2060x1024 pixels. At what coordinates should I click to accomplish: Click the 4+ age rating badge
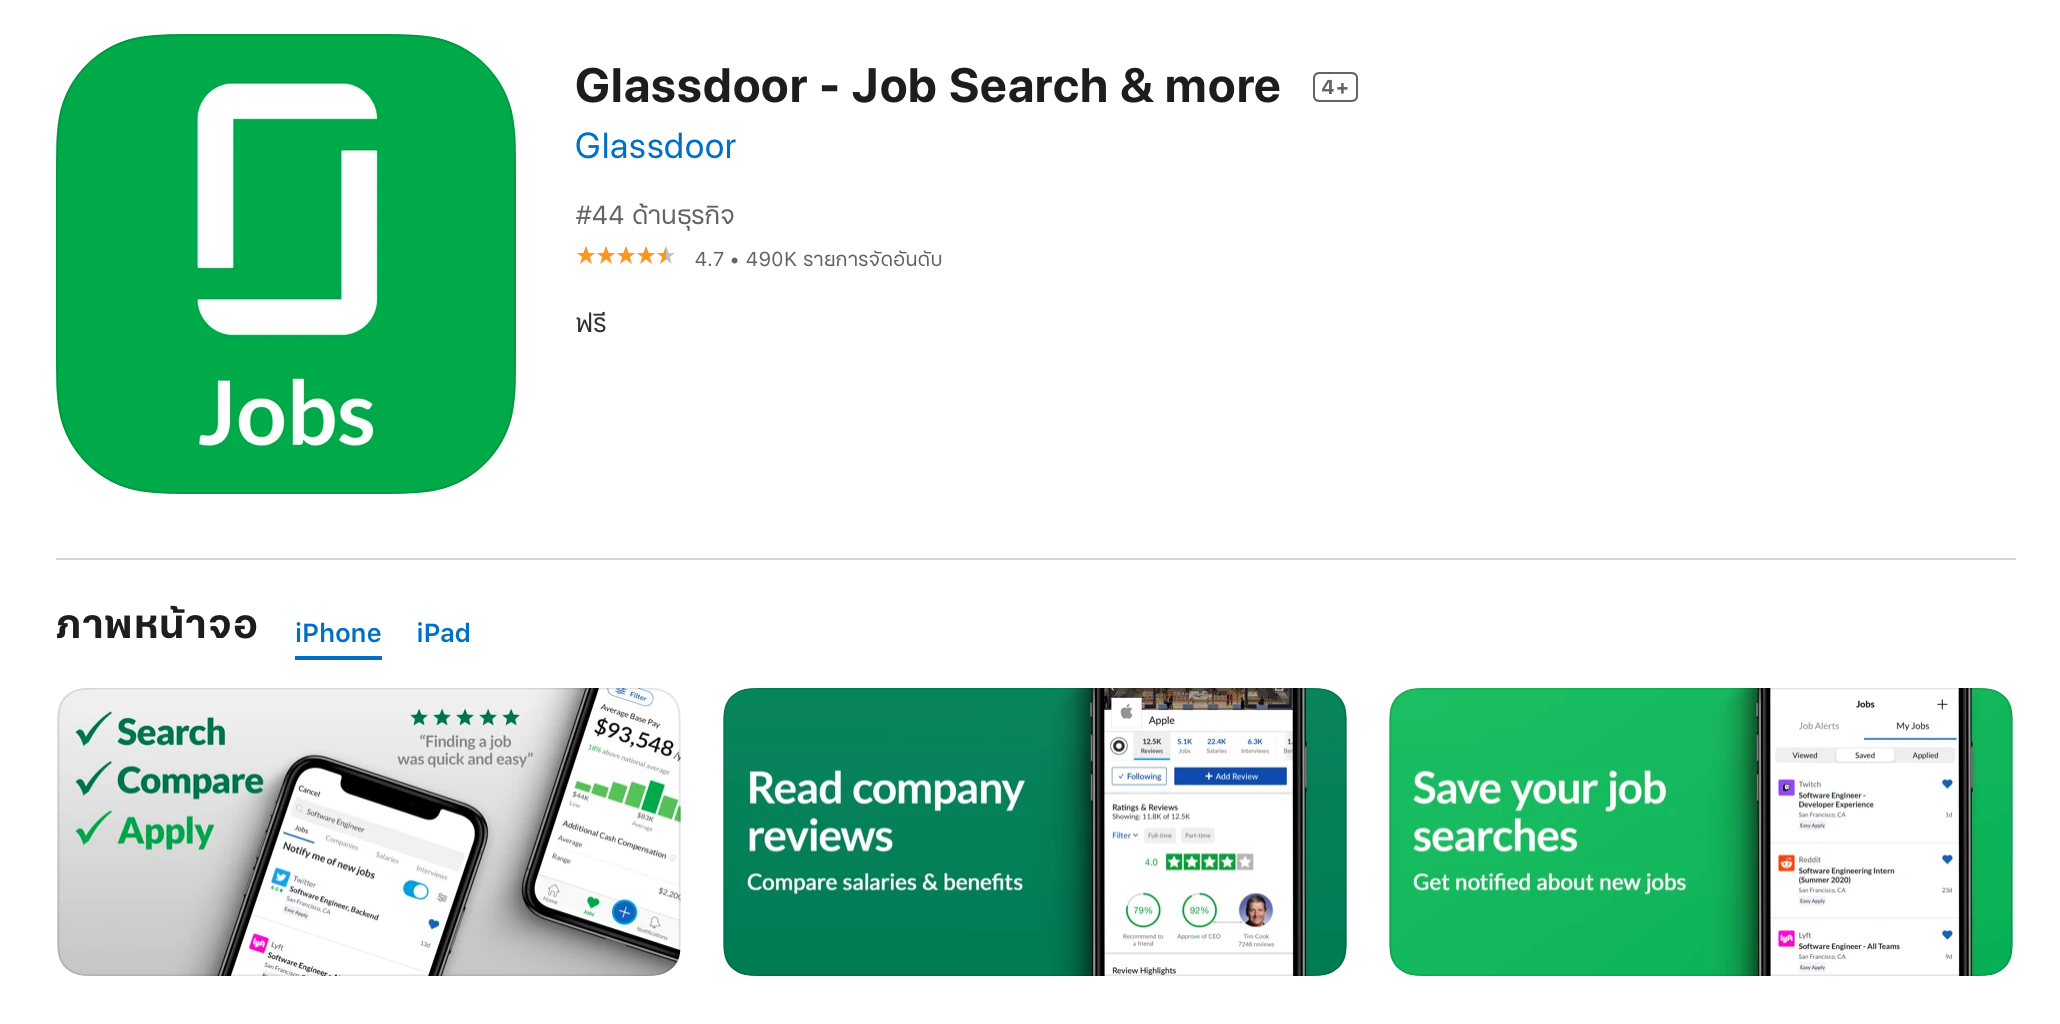tap(1334, 88)
